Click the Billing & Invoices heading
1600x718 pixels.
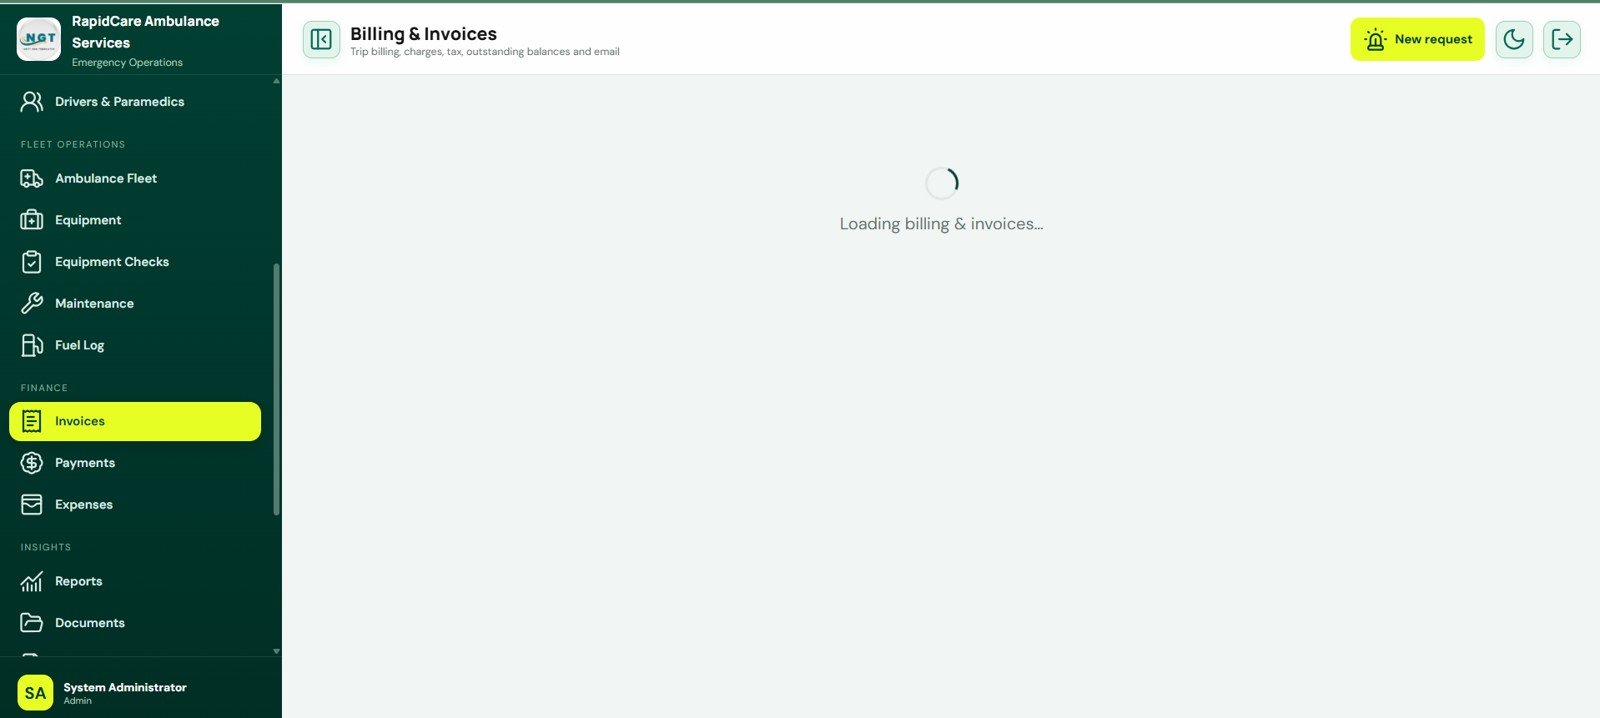(423, 34)
